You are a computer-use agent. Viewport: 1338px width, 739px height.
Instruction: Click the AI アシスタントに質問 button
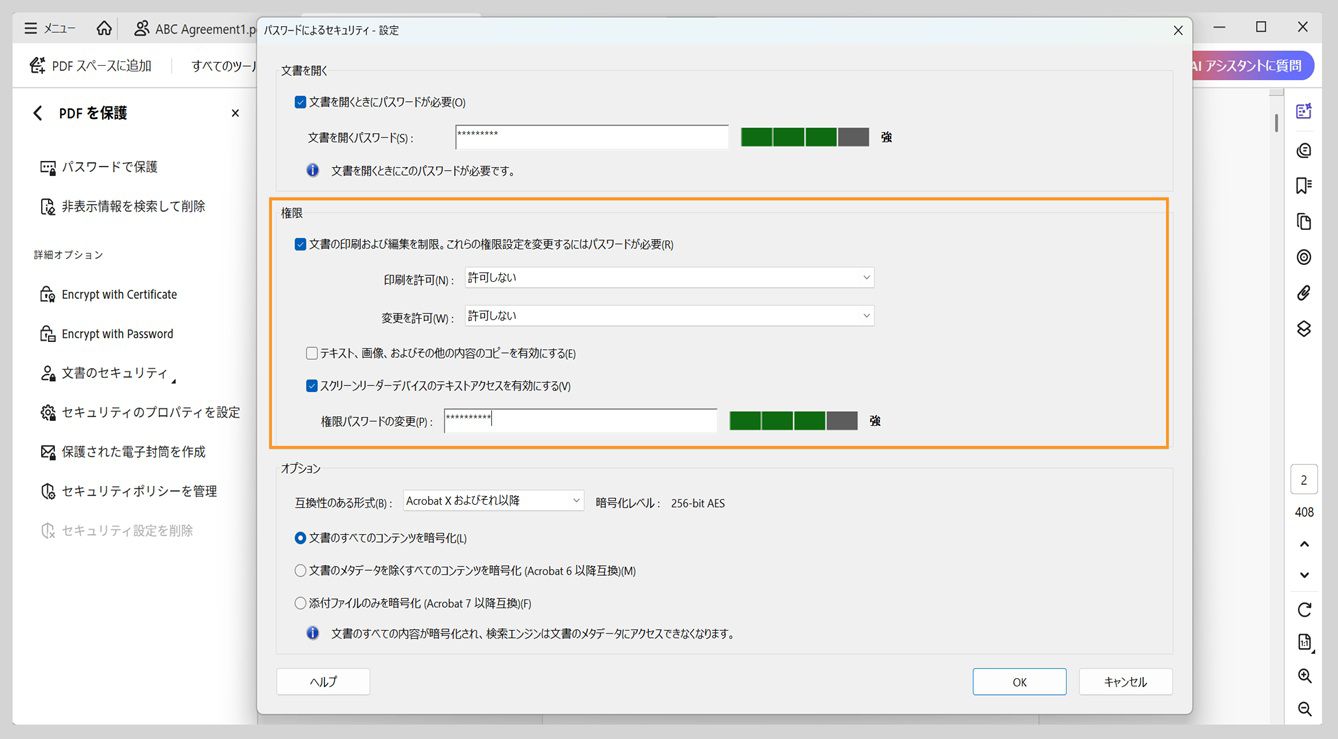pos(1252,66)
